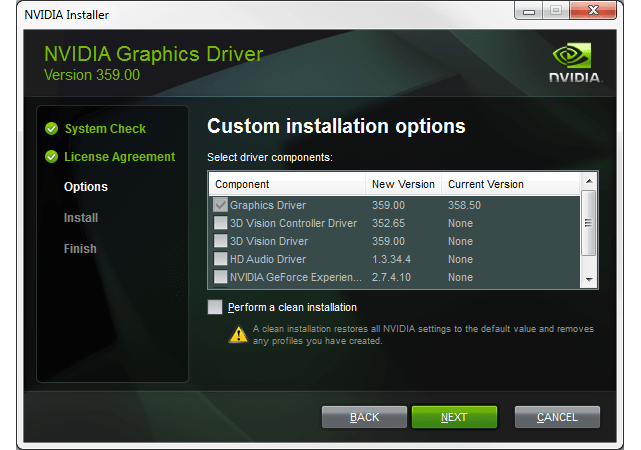Viewport: 641px width, 450px height.
Task: Click the Custom installation options heading
Action: tap(336, 126)
